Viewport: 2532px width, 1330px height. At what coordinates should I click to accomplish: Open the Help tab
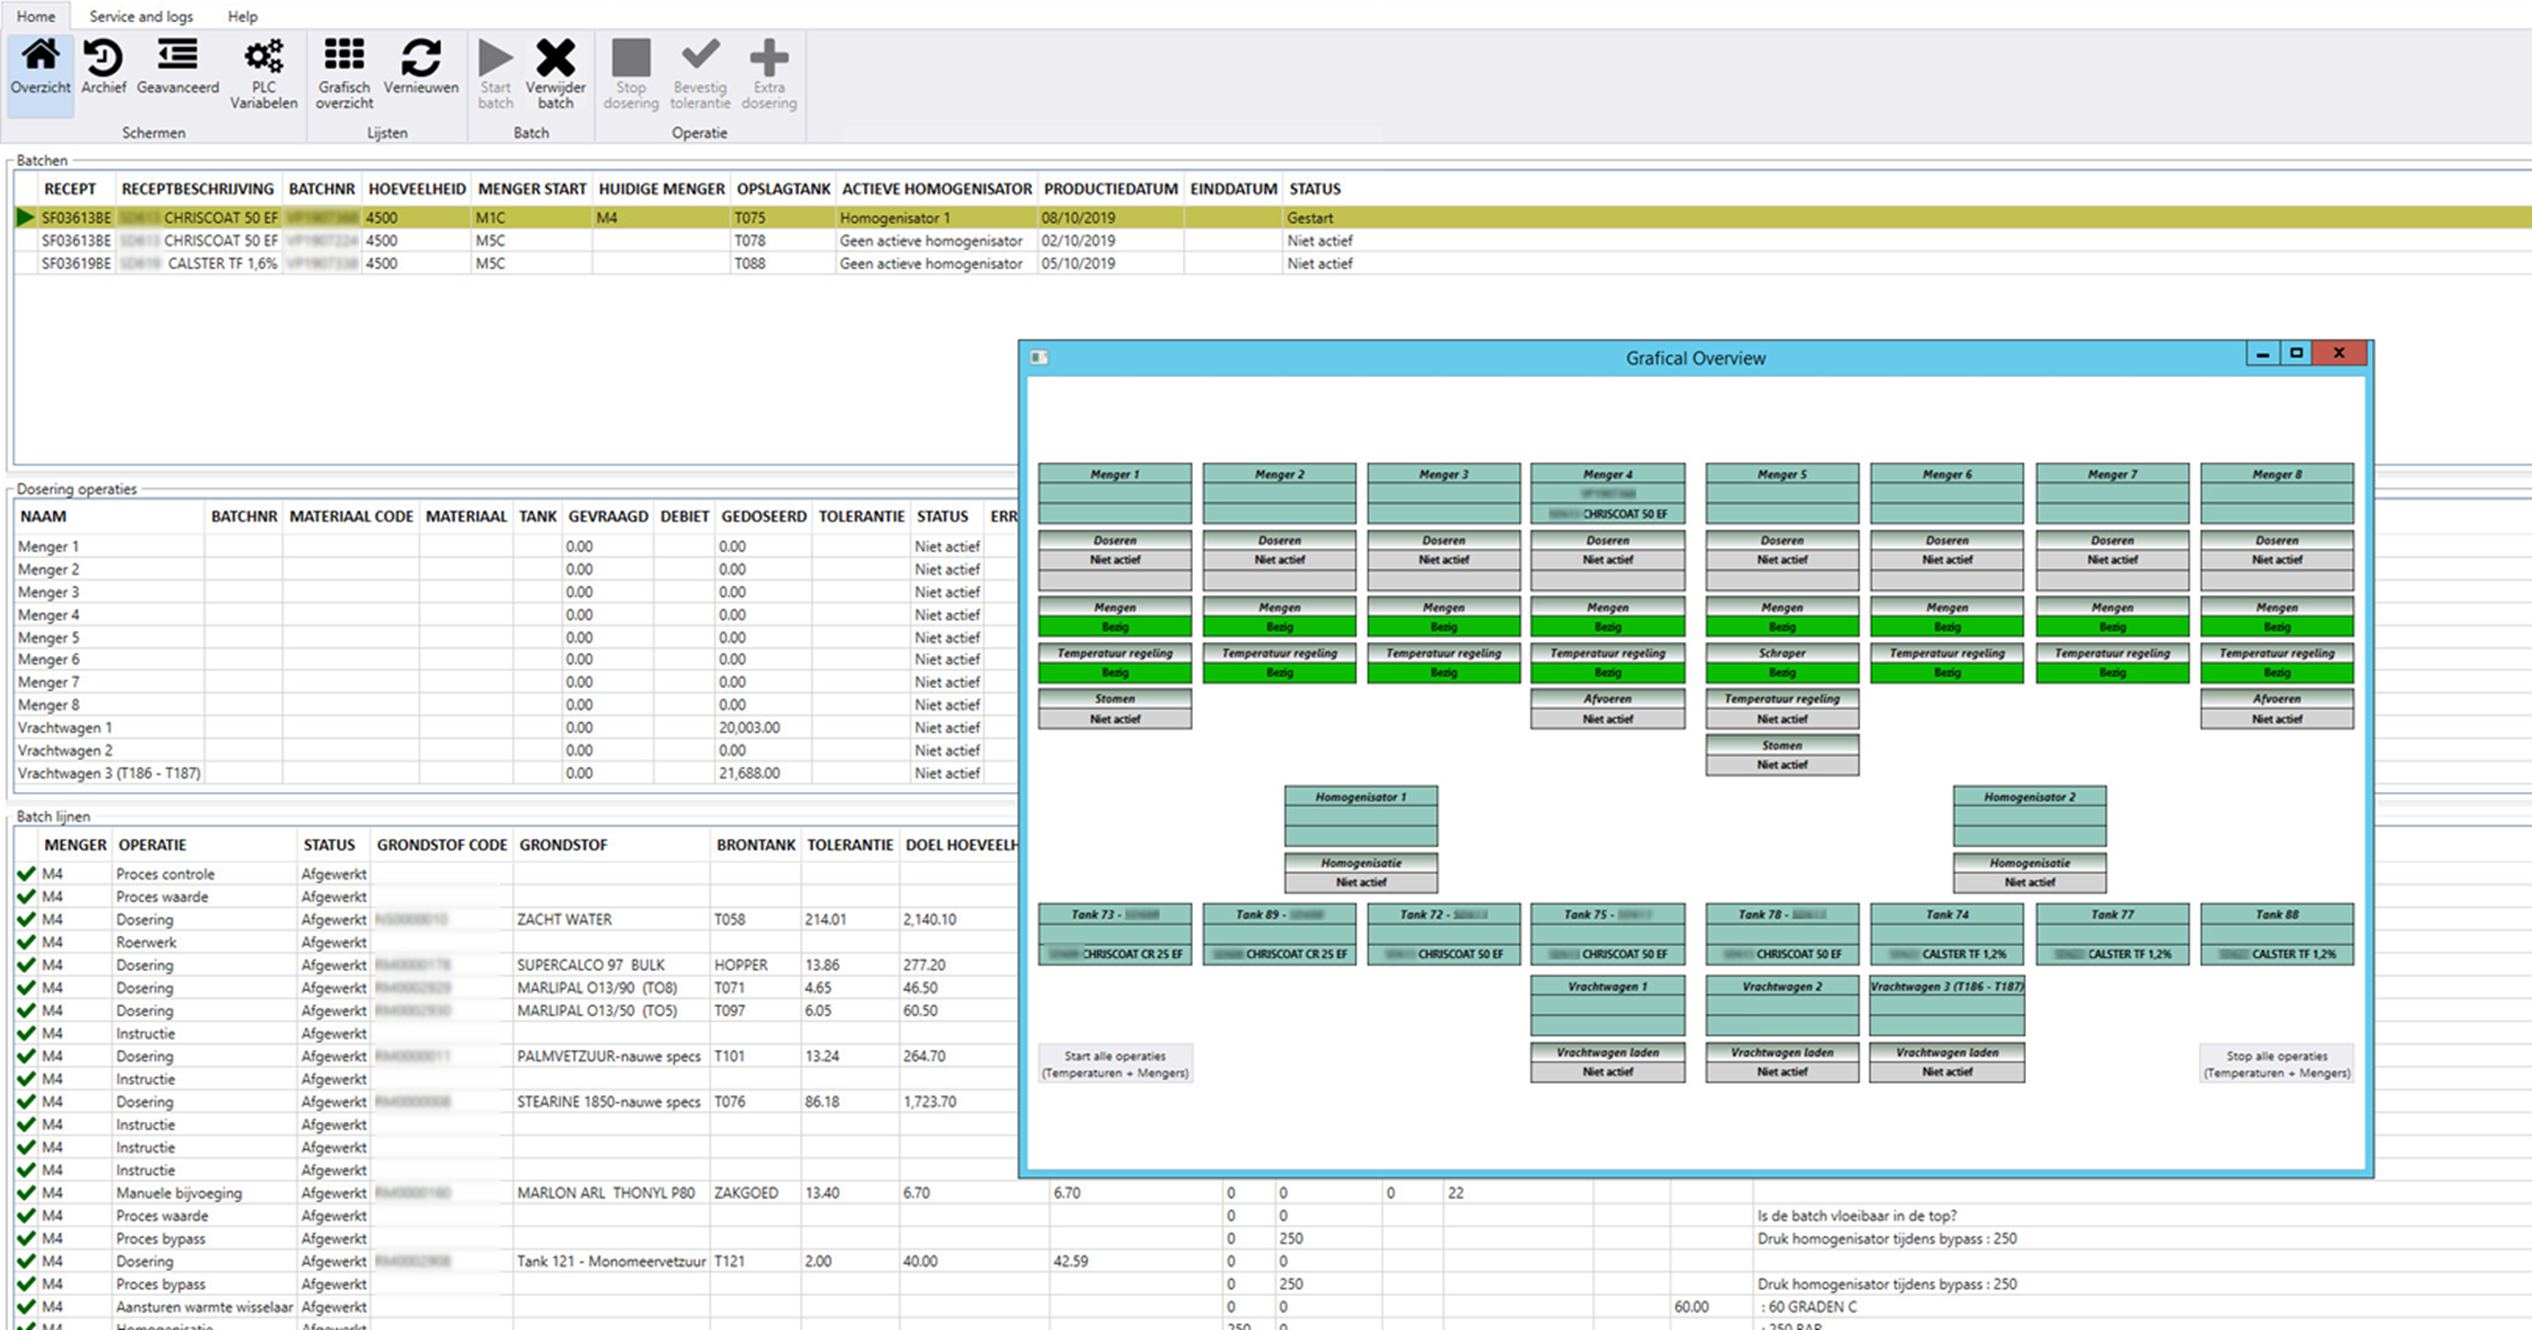(x=241, y=16)
